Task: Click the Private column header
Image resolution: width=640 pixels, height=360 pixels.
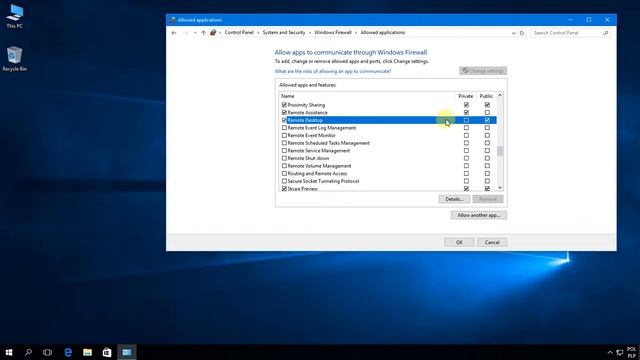Action: [x=466, y=96]
